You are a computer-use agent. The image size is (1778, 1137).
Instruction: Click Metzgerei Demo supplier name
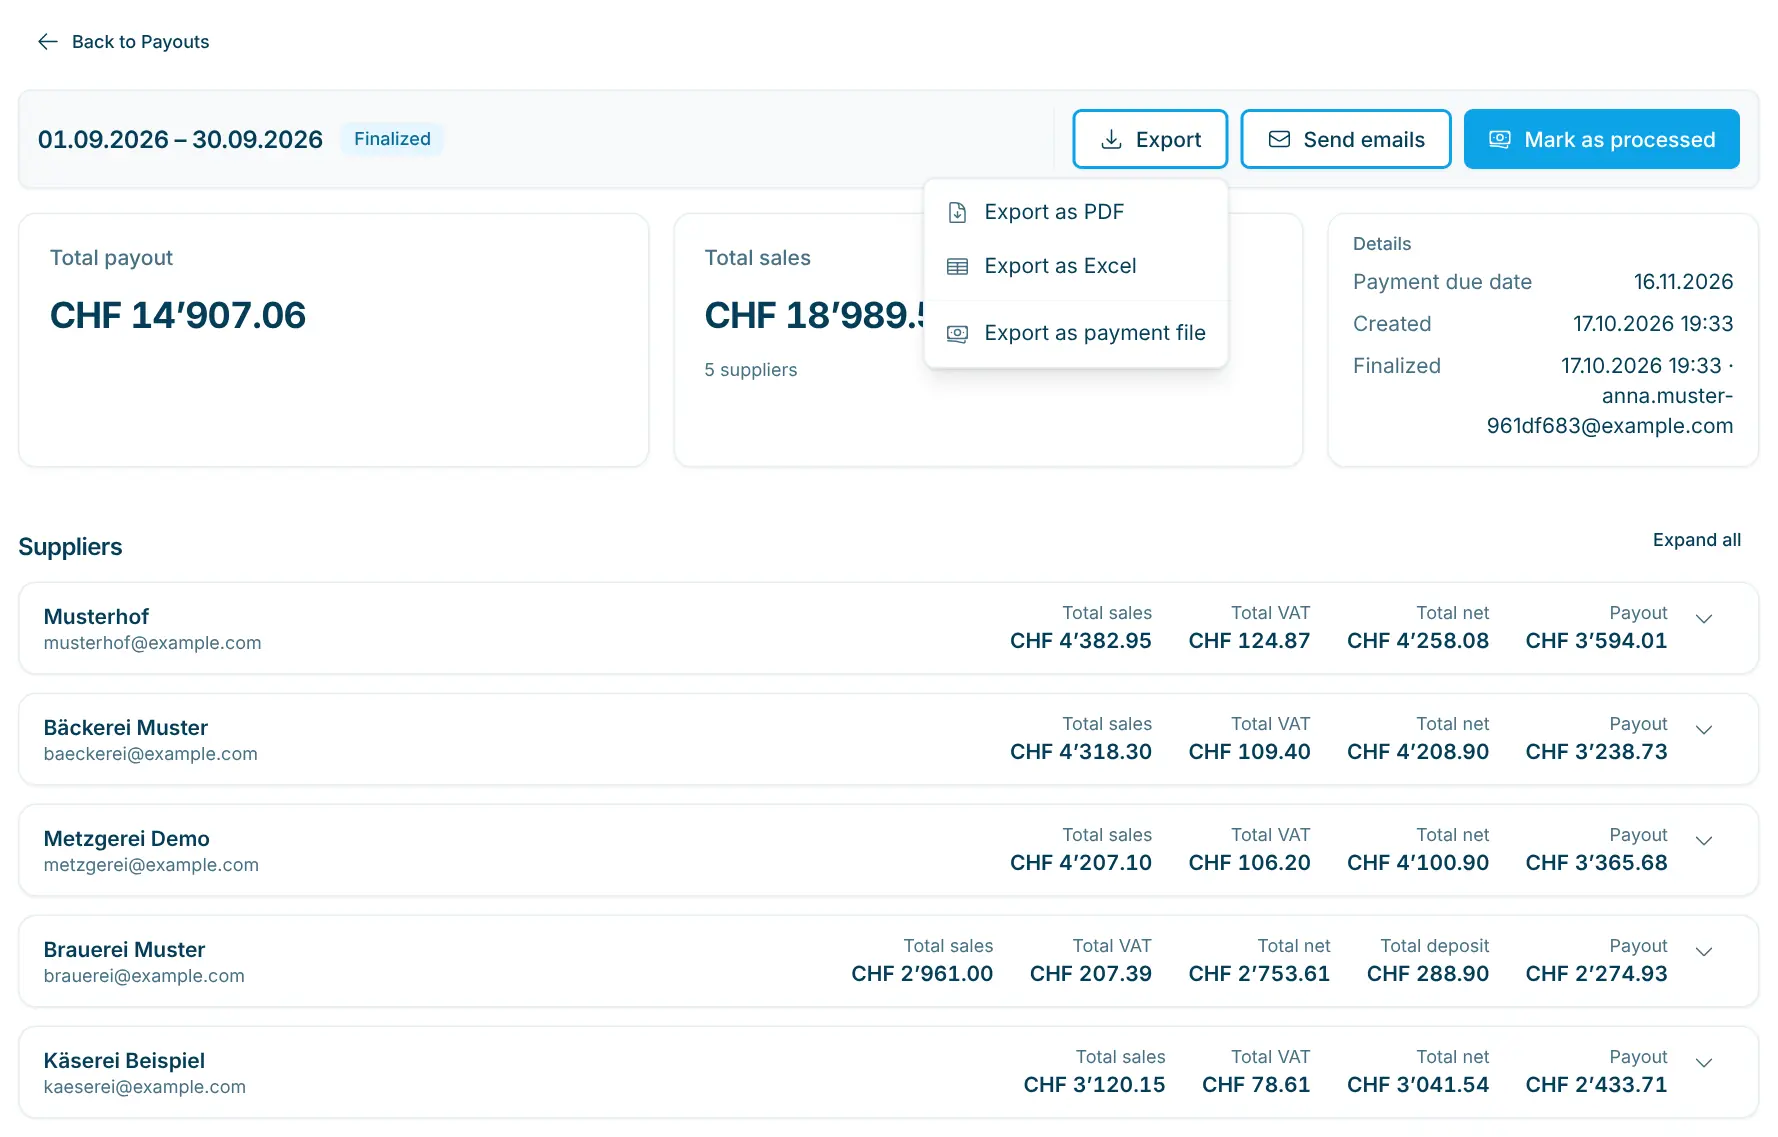pos(126,839)
